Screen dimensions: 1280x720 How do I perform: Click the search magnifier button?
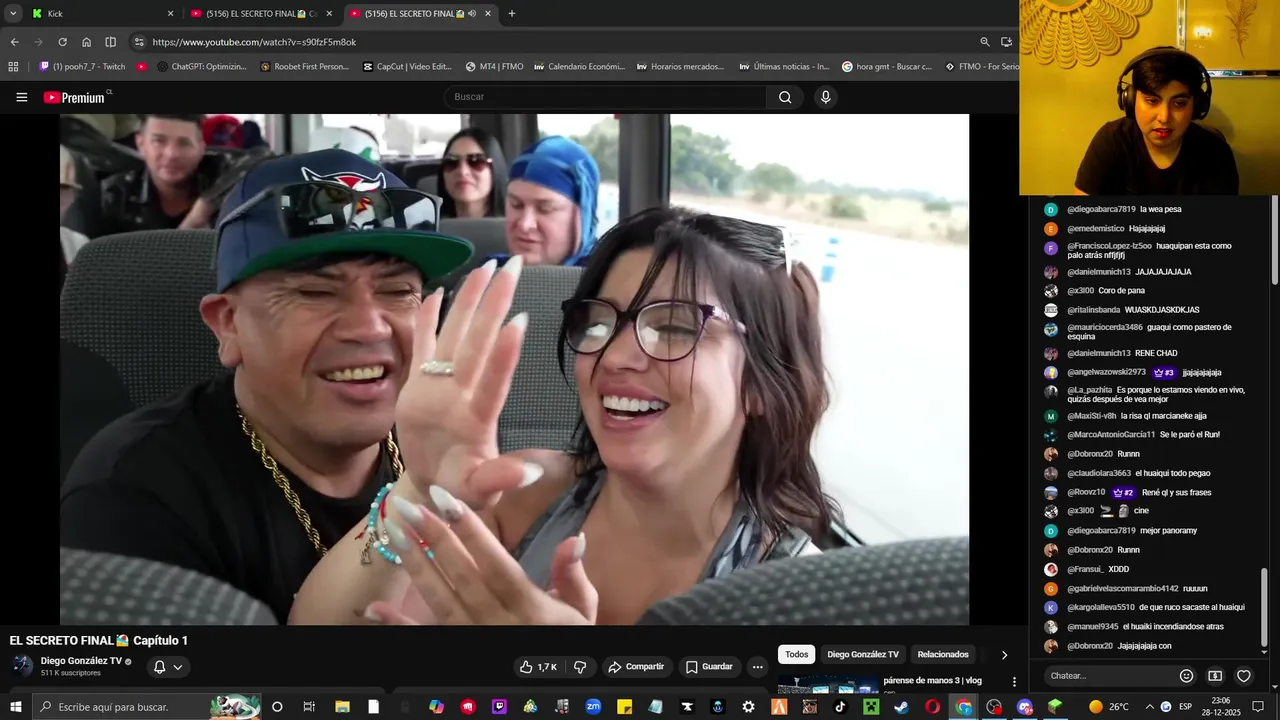(x=785, y=97)
